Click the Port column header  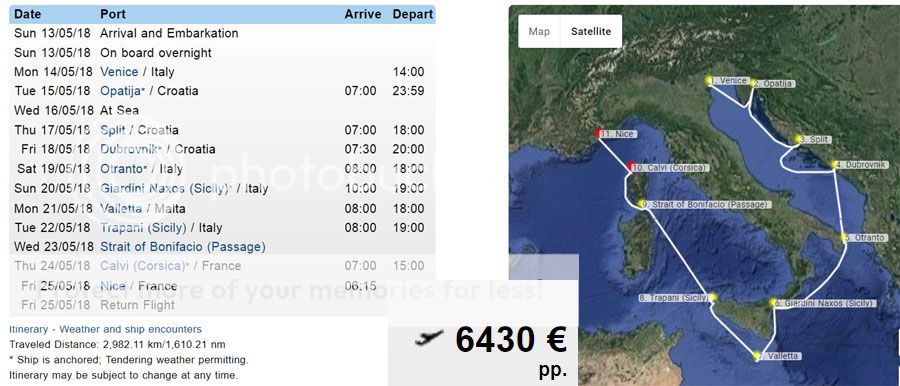click(x=113, y=14)
